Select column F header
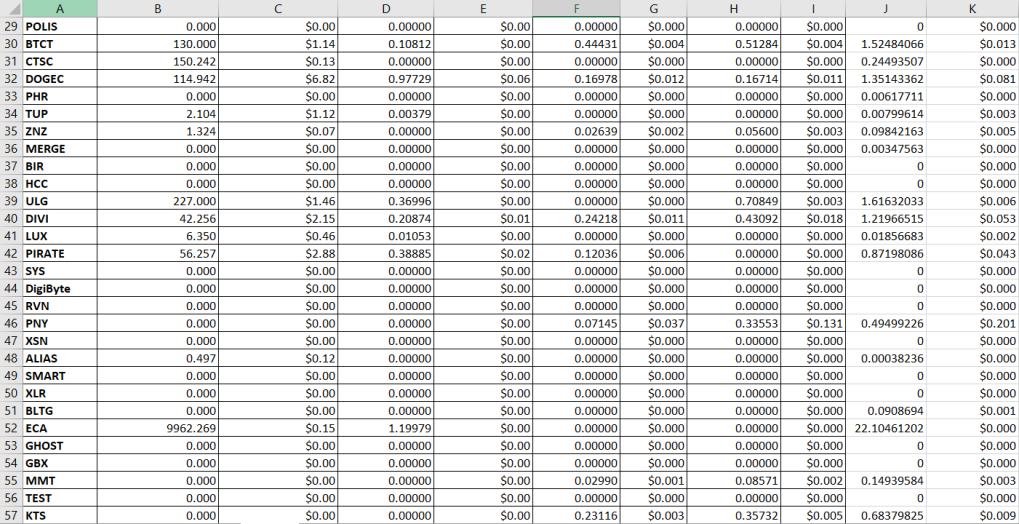The image size is (1019, 524). tap(576, 8)
